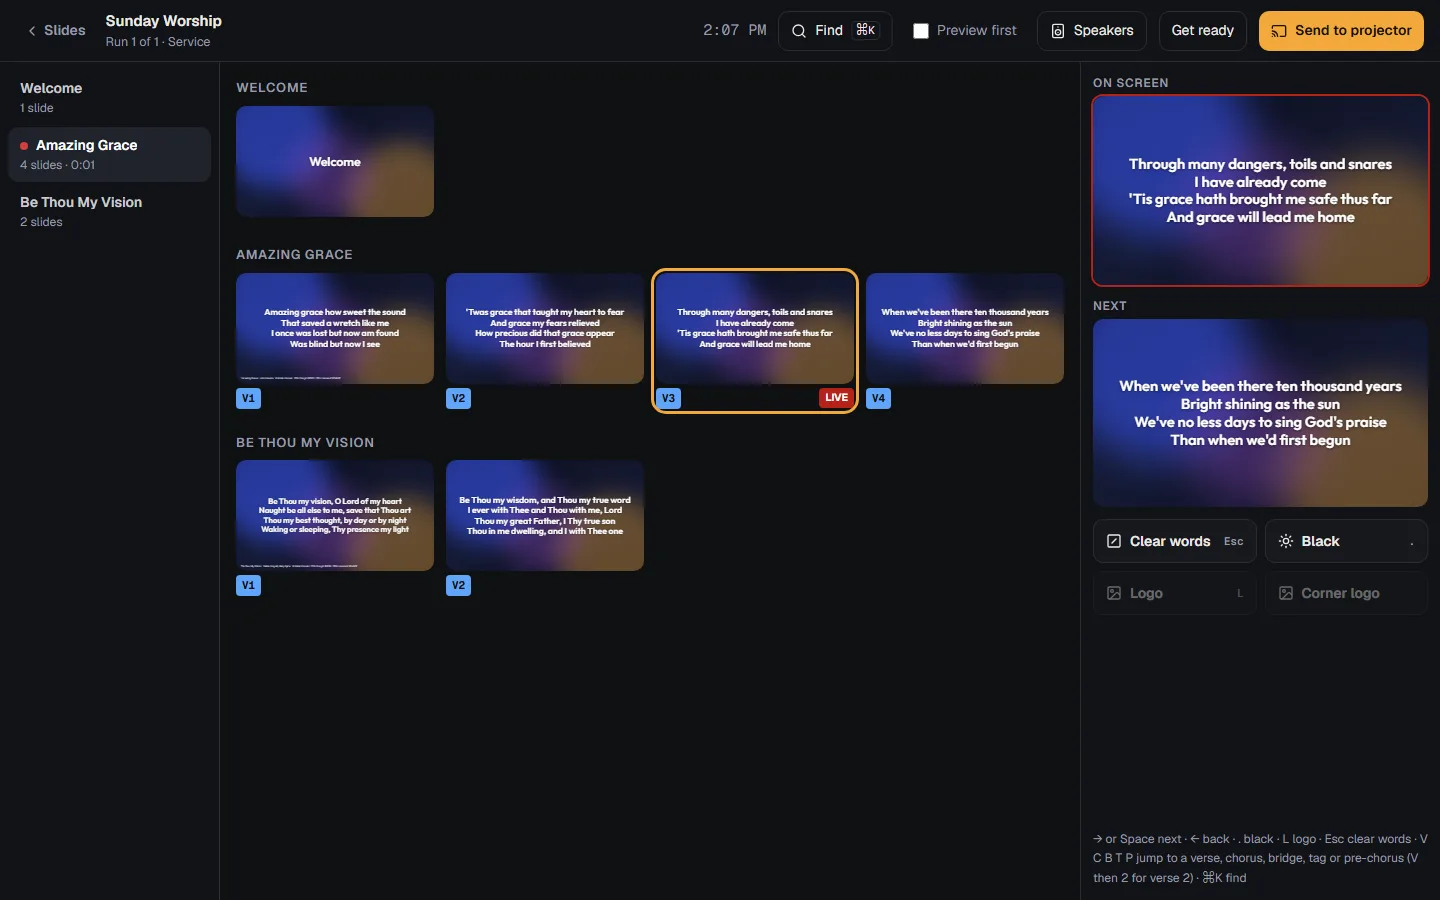Click the Sunday Worship title

coord(164,21)
